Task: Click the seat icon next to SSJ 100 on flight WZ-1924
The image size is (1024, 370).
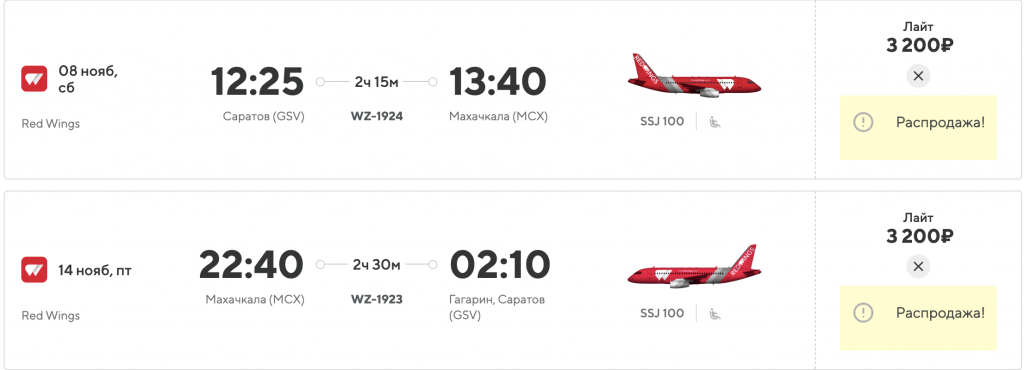Action: pos(715,122)
